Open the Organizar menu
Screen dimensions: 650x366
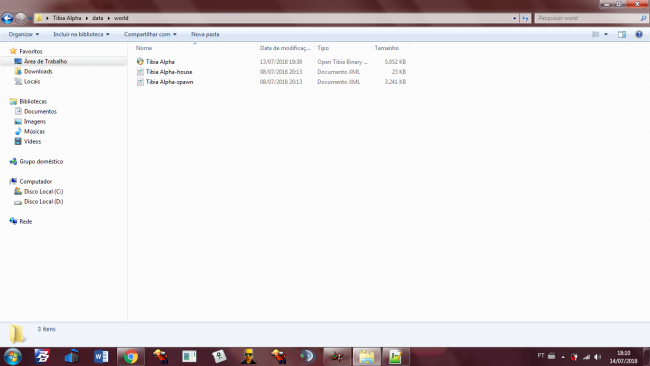[x=24, y=34]
